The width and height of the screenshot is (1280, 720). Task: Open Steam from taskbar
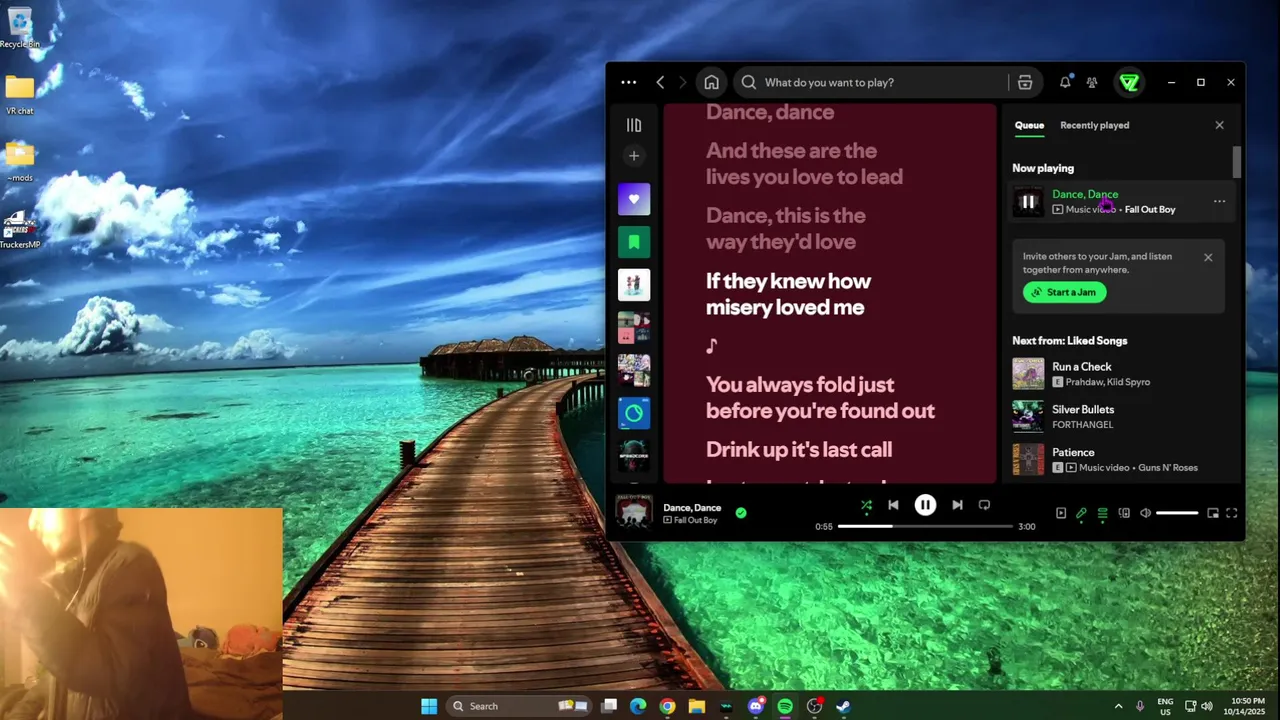[x=843, y=706]
